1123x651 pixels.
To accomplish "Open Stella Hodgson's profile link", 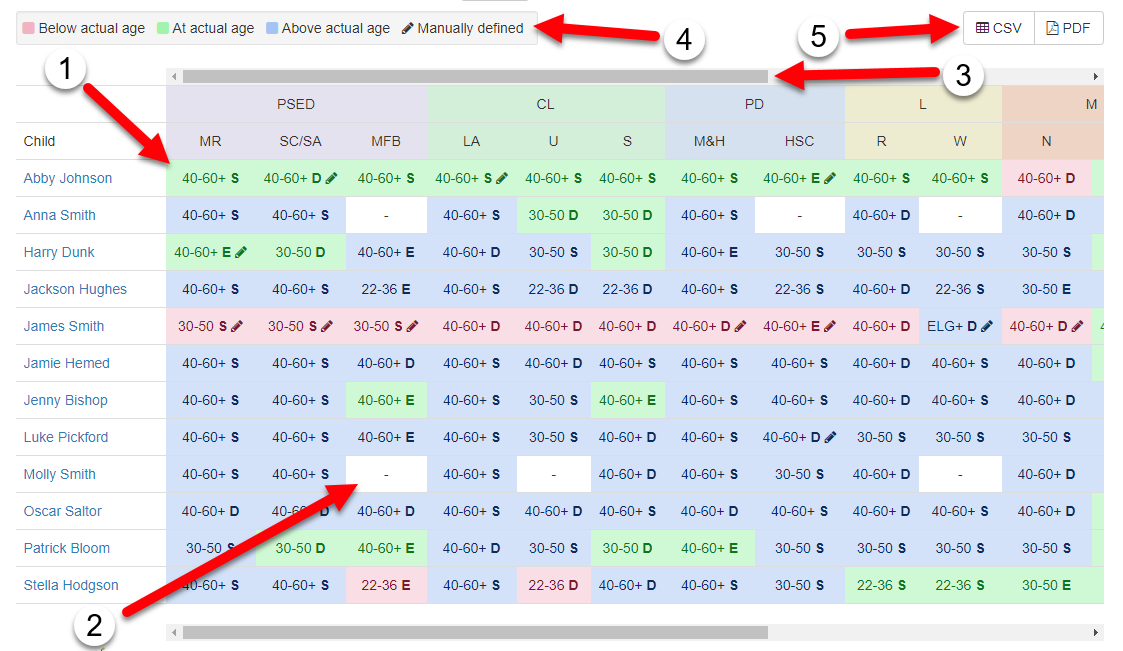I will pyautogui.click(x=71, y=585).
